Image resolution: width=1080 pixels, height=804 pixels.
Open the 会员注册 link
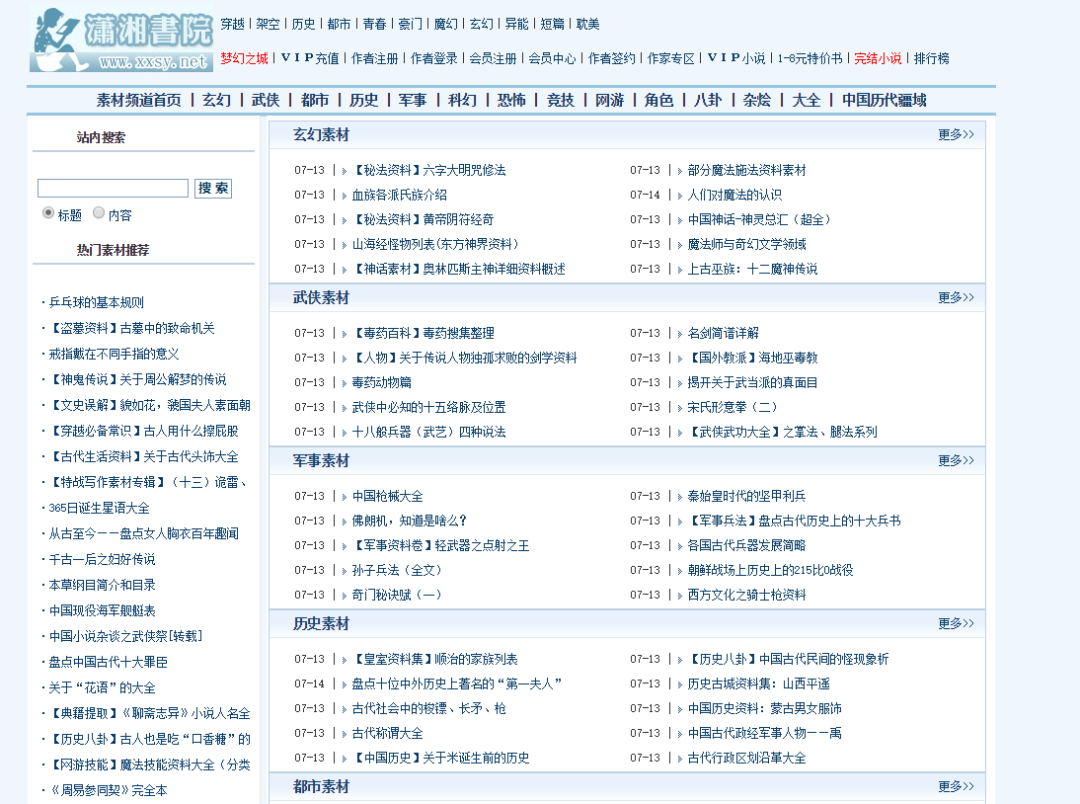pyautogui.click(x=493, y=59)
